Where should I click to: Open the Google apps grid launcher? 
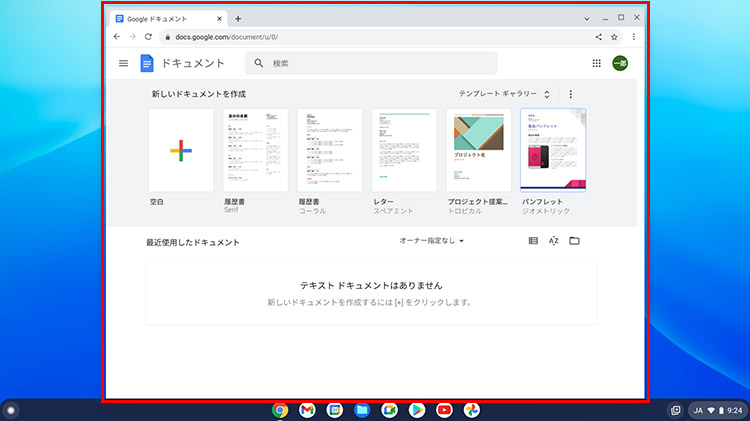click(597, 63)
